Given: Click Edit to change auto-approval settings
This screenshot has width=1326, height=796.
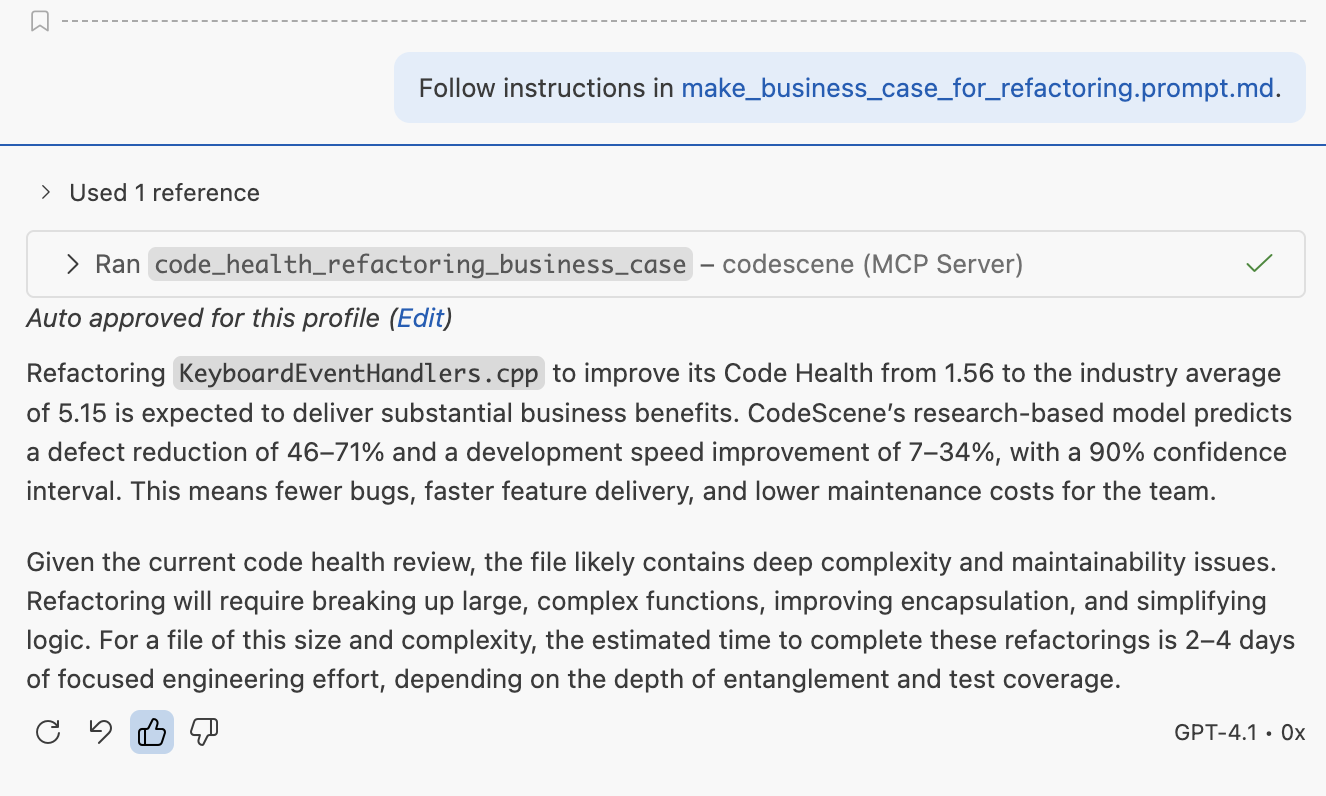Looking at the screenshot, I should (420, 318).
